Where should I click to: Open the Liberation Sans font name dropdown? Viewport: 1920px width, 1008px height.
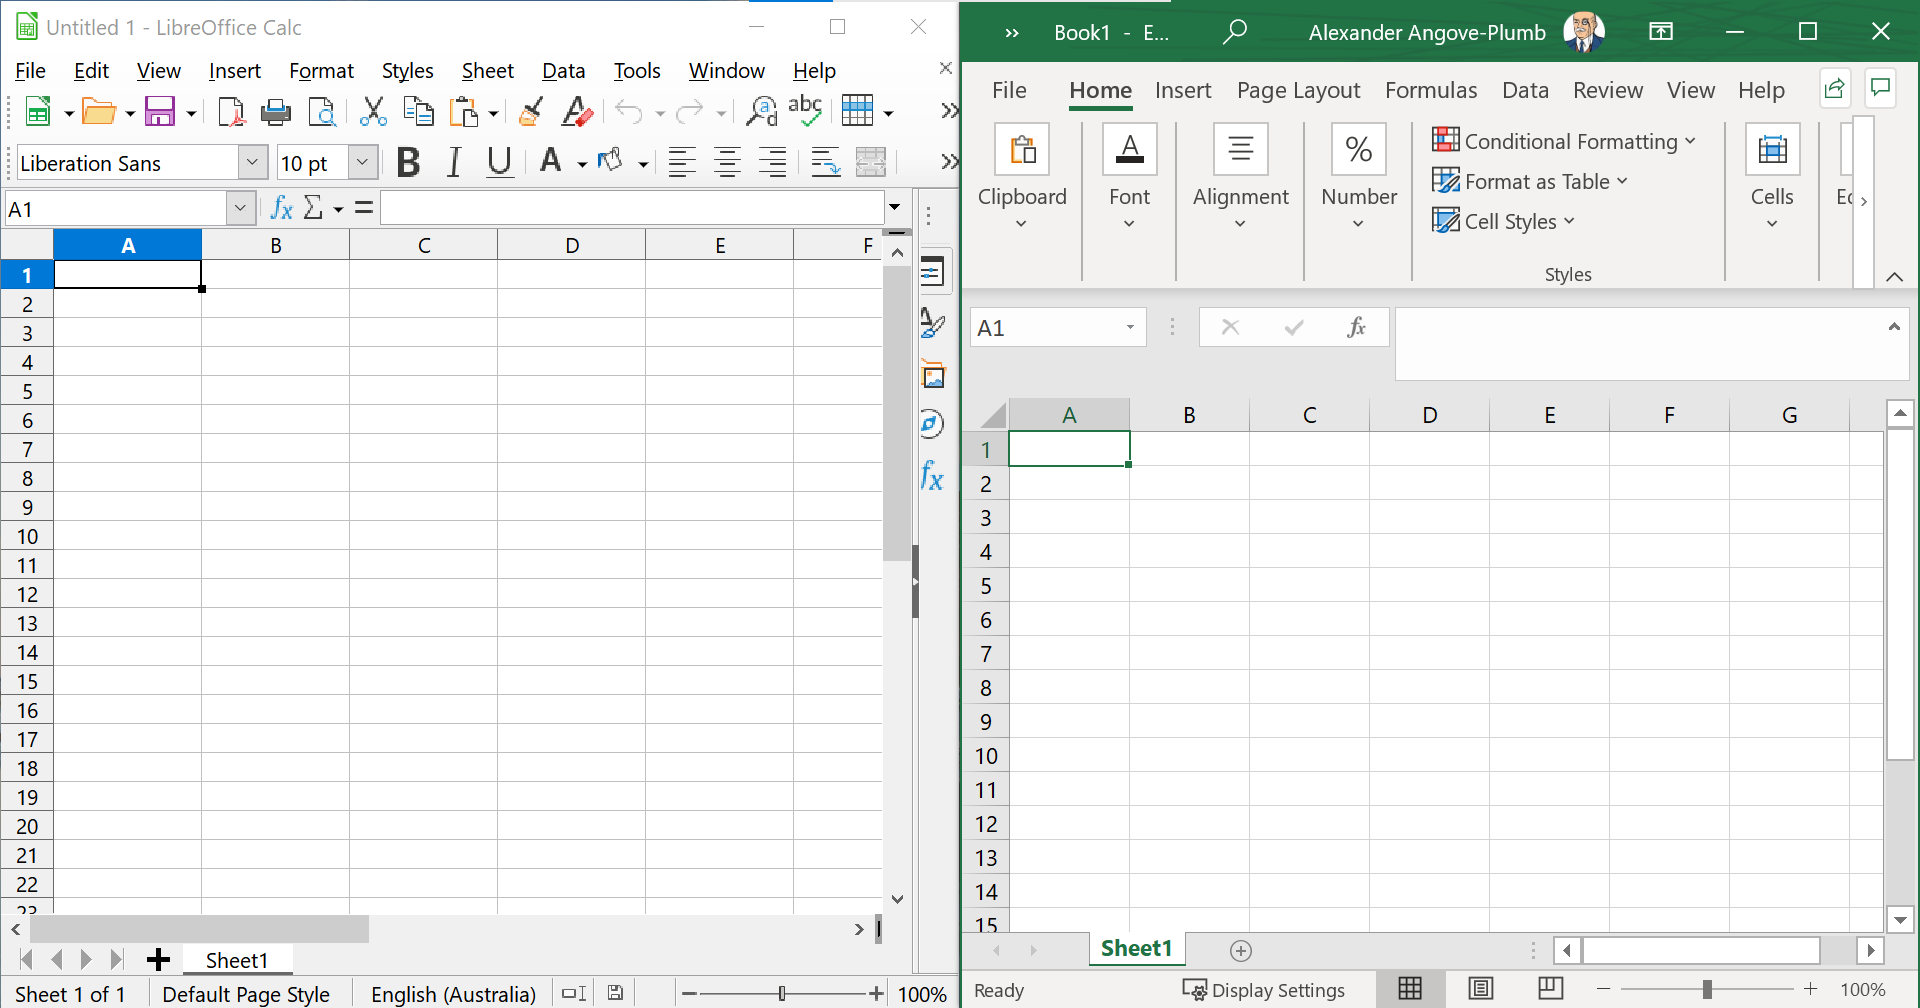coord(252,162)
